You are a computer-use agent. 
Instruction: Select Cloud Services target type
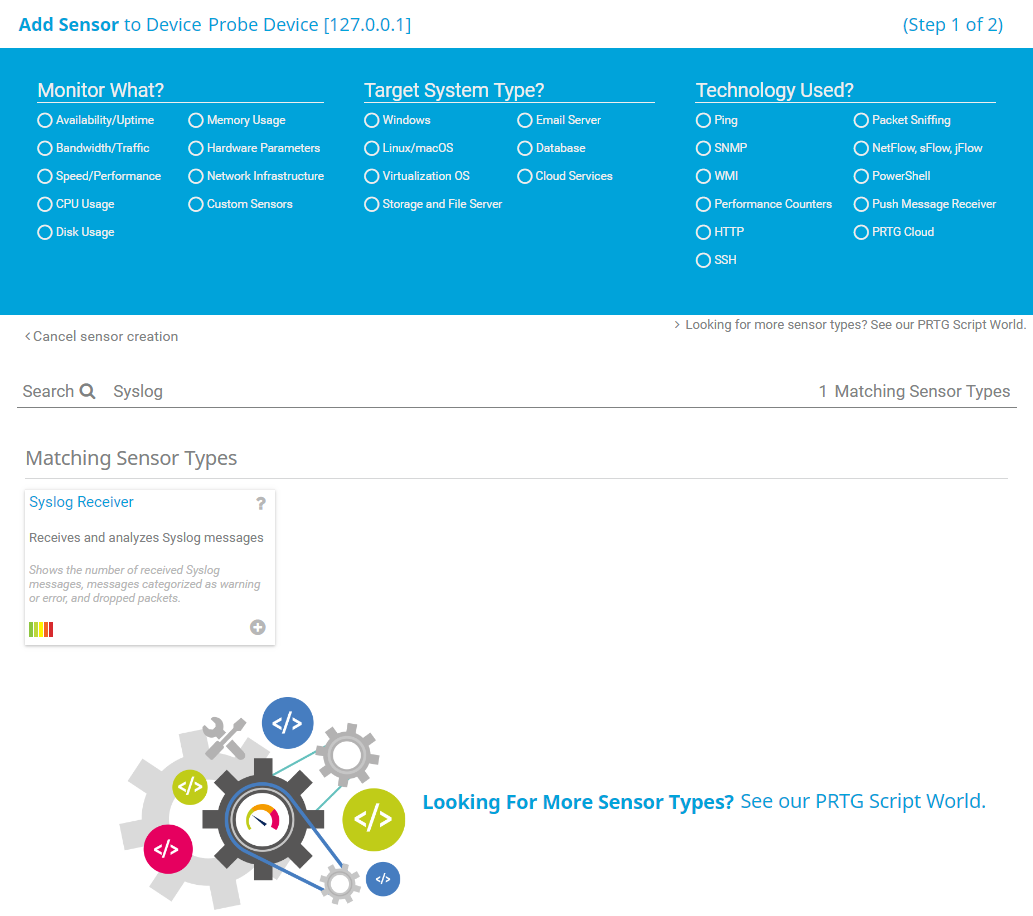525,176
